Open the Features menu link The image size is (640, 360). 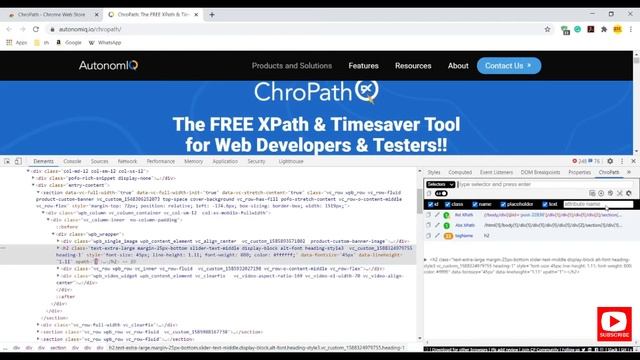pyautogui.click(x=363, y=66)
